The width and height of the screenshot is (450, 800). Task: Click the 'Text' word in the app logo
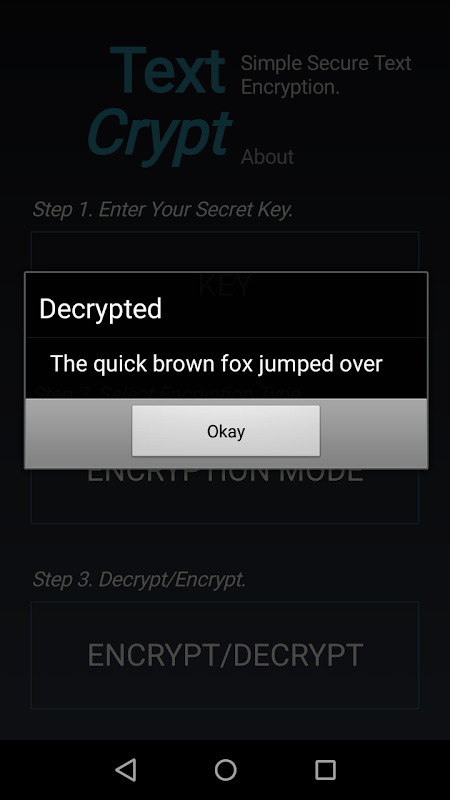point(168,71)
